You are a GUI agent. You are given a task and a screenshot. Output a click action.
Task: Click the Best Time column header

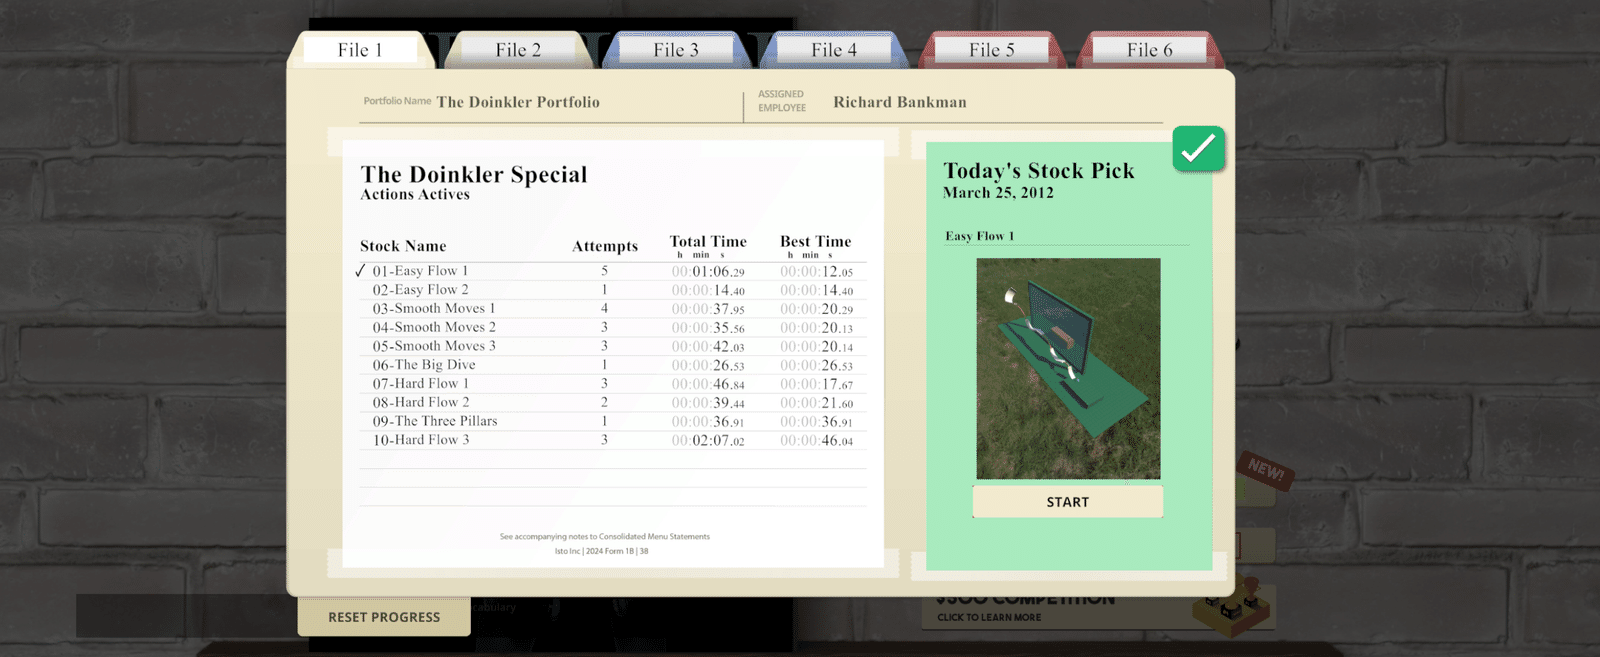pos(816,242)
